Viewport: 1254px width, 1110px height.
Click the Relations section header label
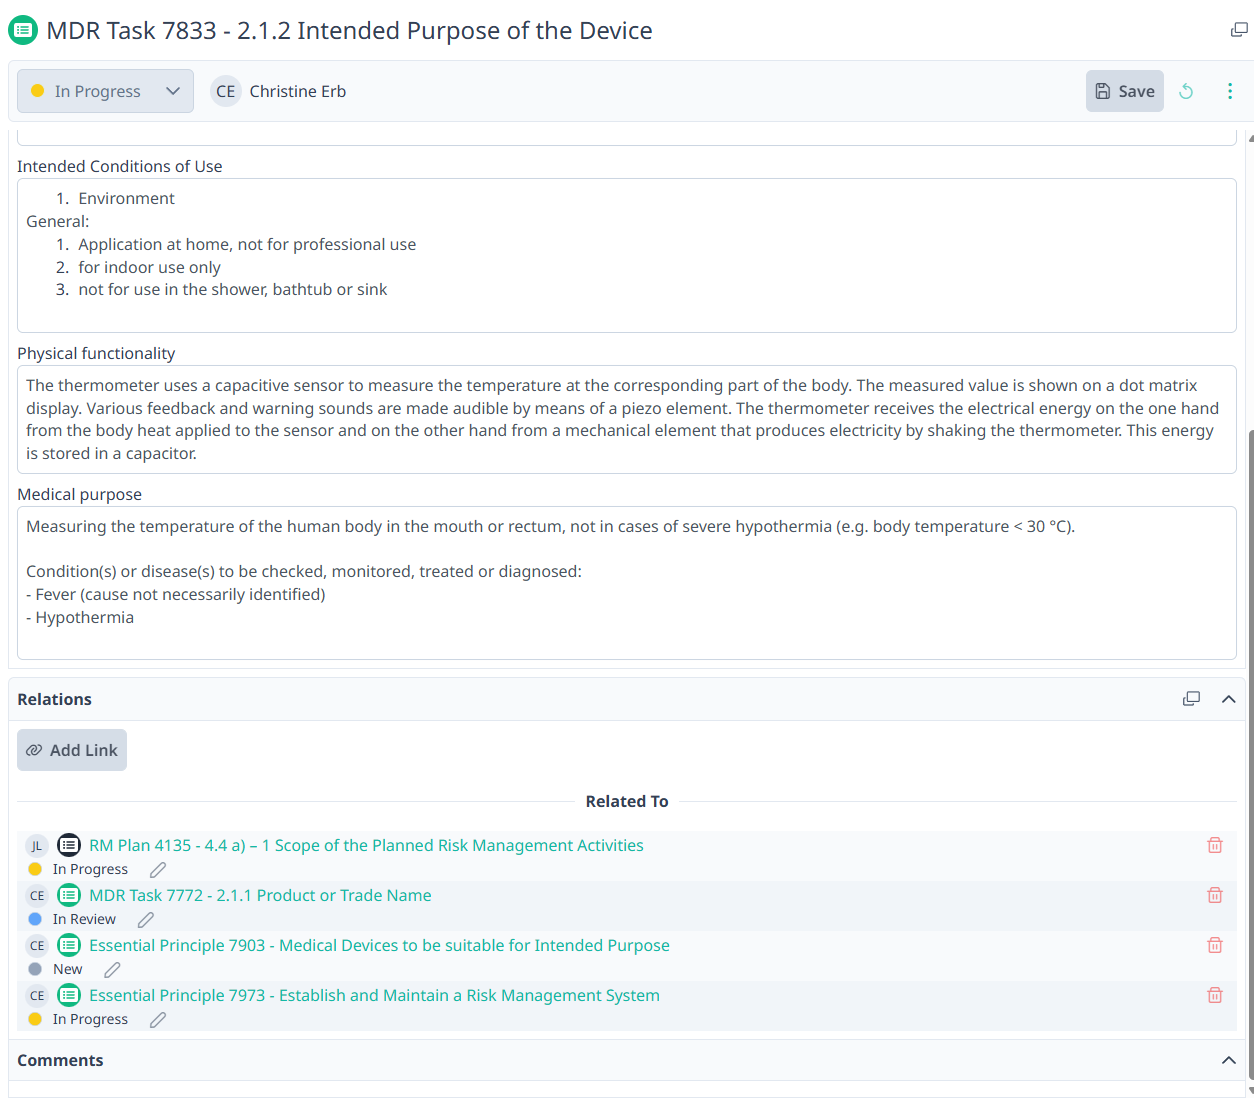point(54,699)
